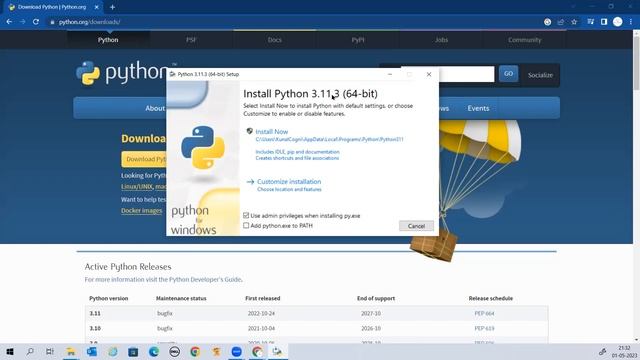Click the 3.11 version cell
Screen dimensions: 640x360
pyautogui.click(x=95, y=313)
